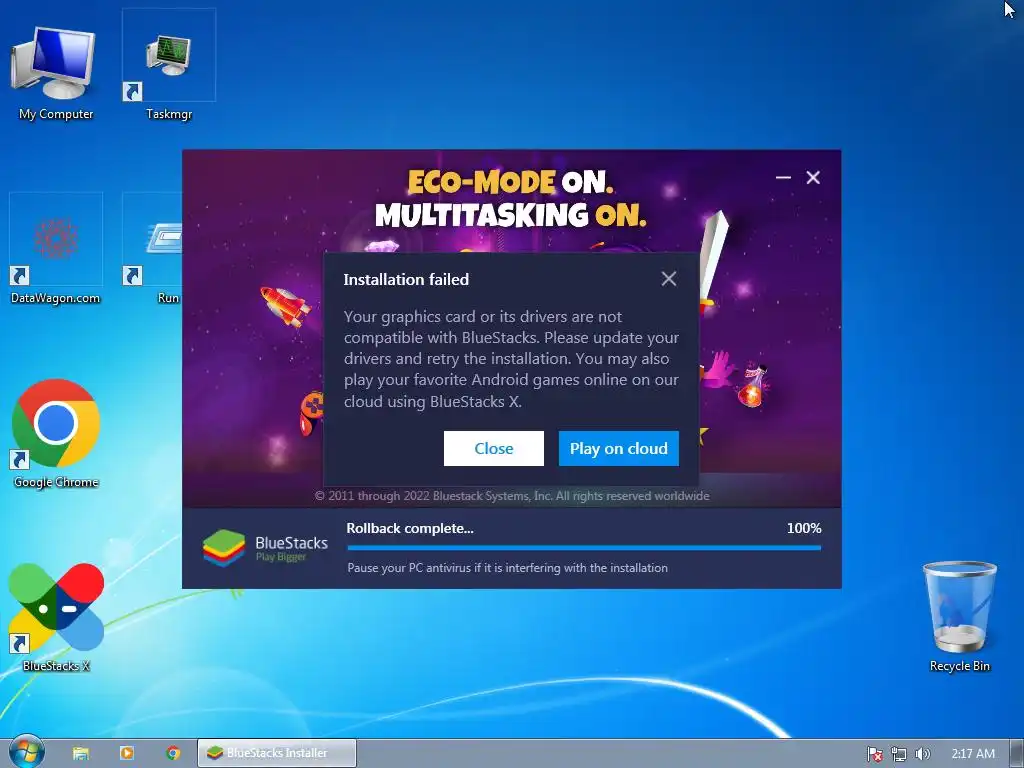Click the installation progress bar at 100%

coord(584,548)
